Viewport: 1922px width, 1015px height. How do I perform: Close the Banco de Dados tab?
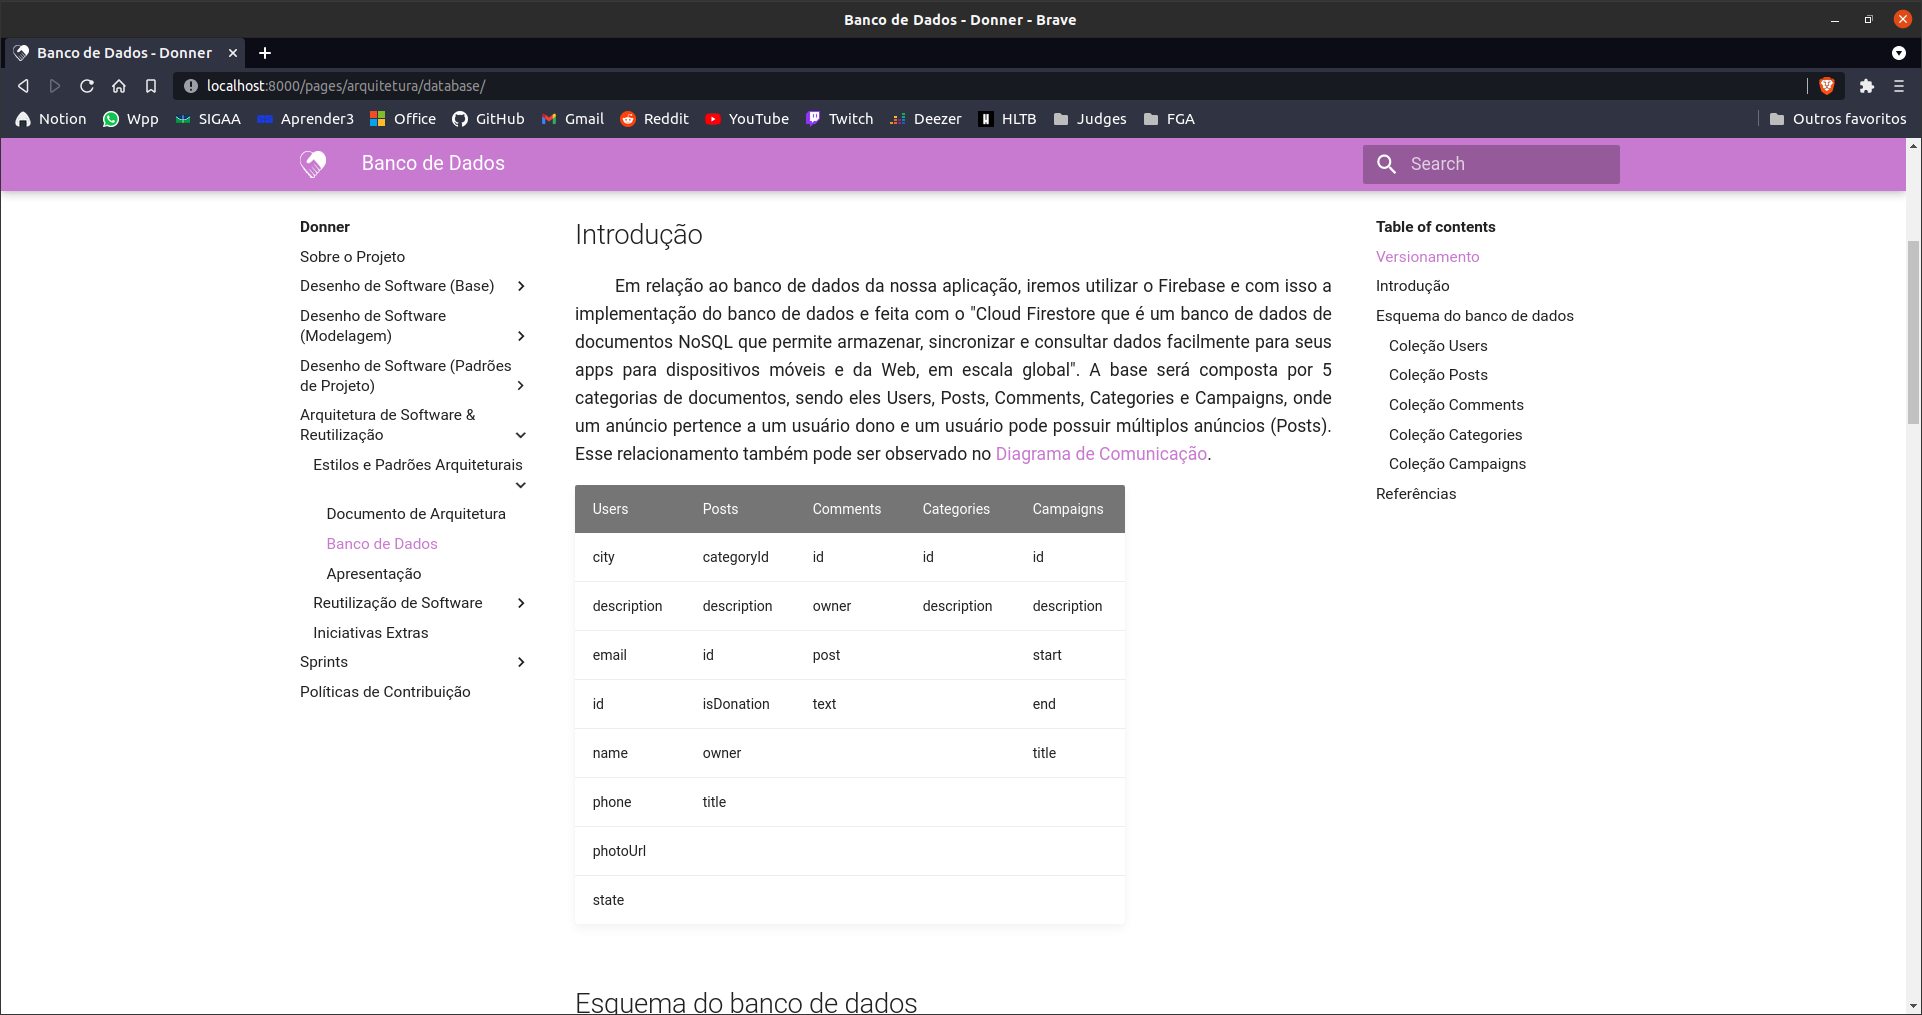233,53
